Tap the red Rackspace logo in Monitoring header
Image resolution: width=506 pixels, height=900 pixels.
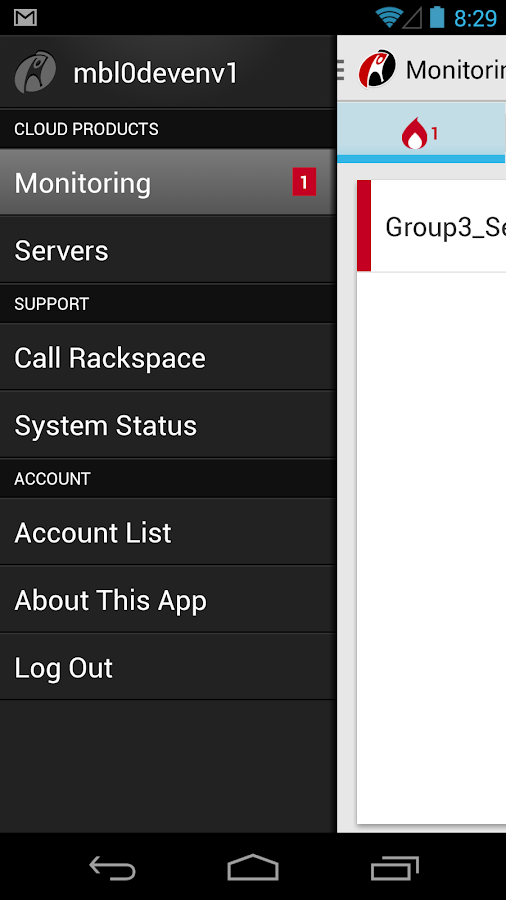tap(377, 69)
